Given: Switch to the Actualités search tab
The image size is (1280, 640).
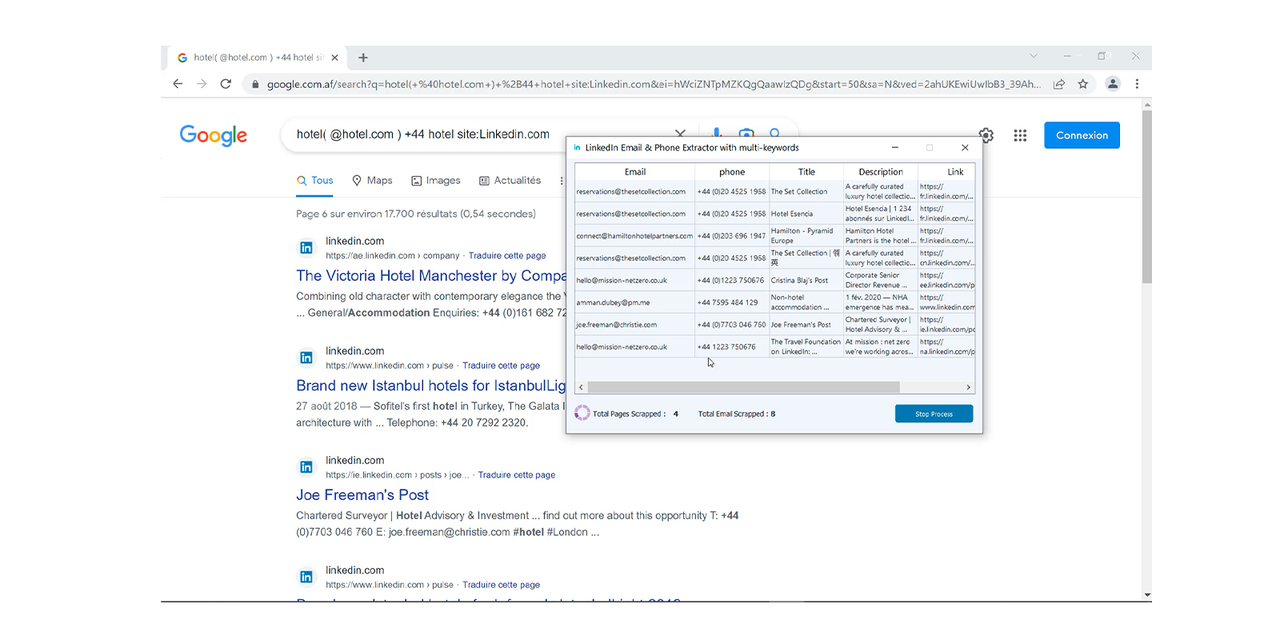Looking at the screenshot, I should 510,181.
